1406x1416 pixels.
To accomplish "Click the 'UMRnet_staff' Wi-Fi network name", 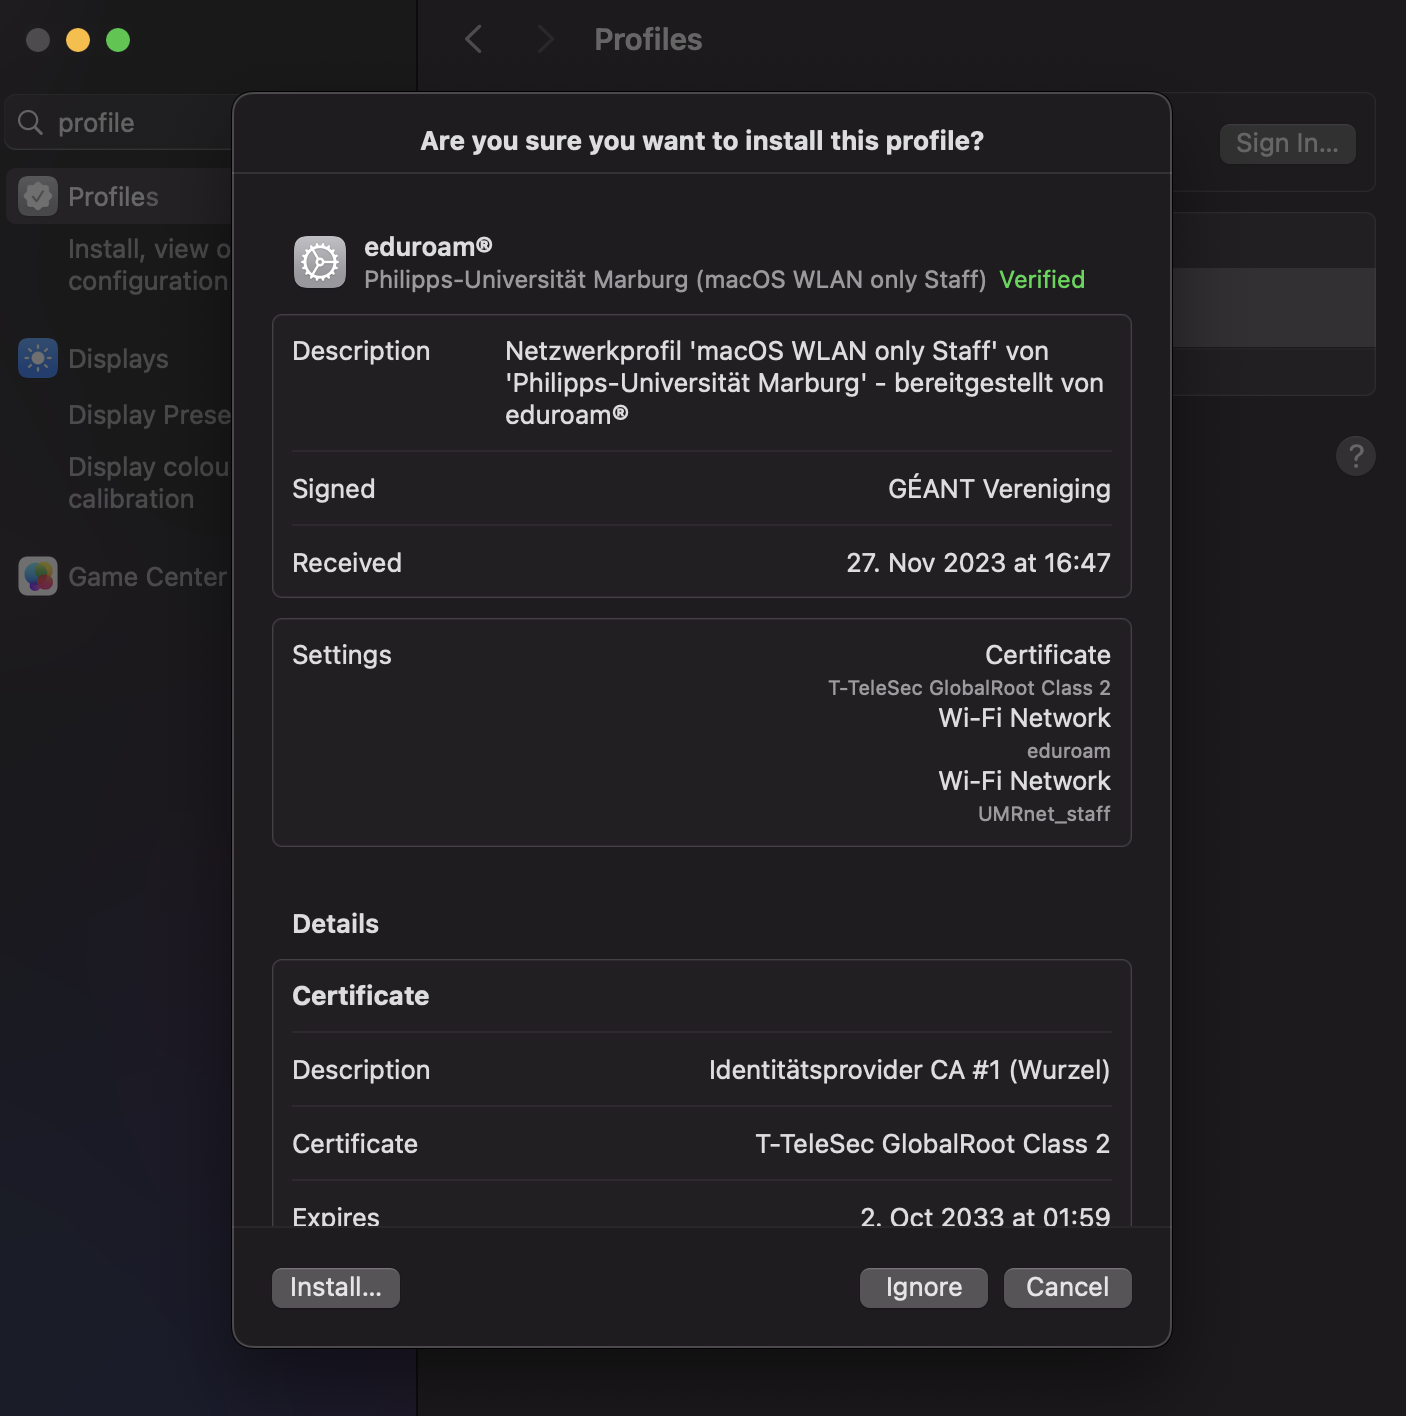I will coord(1044,813).
